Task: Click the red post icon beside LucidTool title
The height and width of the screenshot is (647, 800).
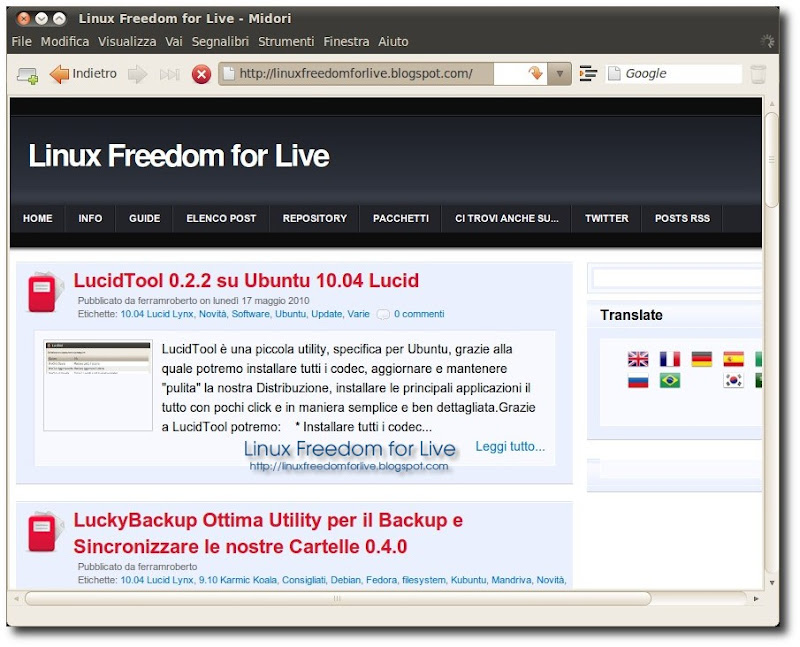Action: click(x=44, y=292)
